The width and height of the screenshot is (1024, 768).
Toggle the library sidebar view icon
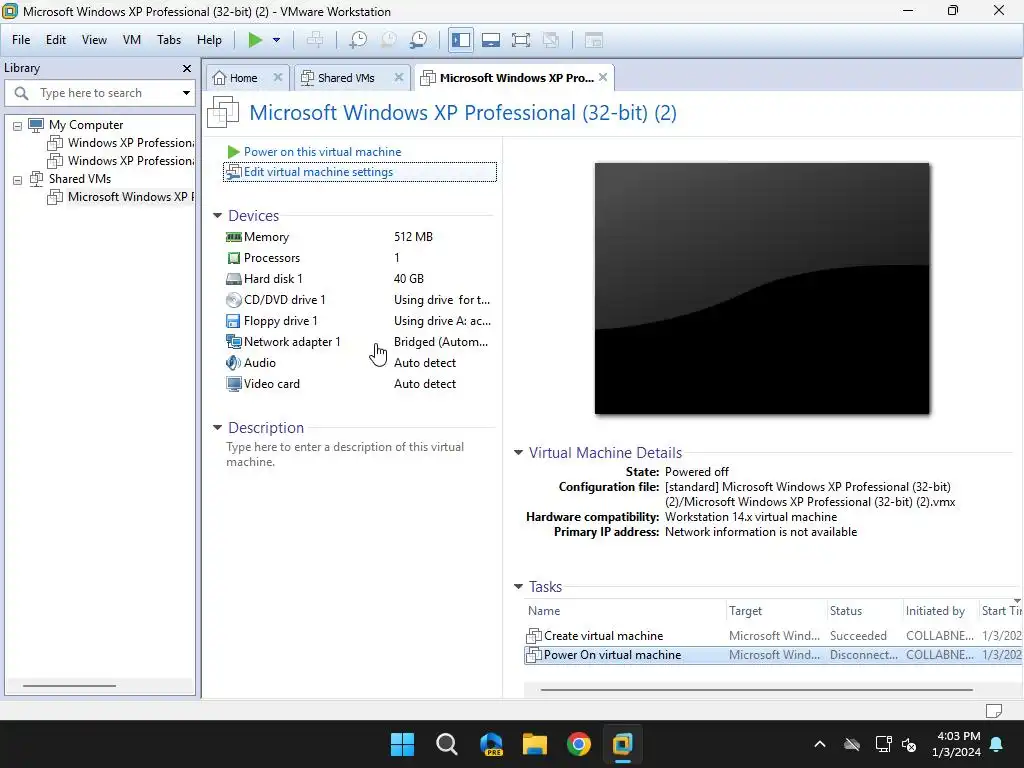460,40
